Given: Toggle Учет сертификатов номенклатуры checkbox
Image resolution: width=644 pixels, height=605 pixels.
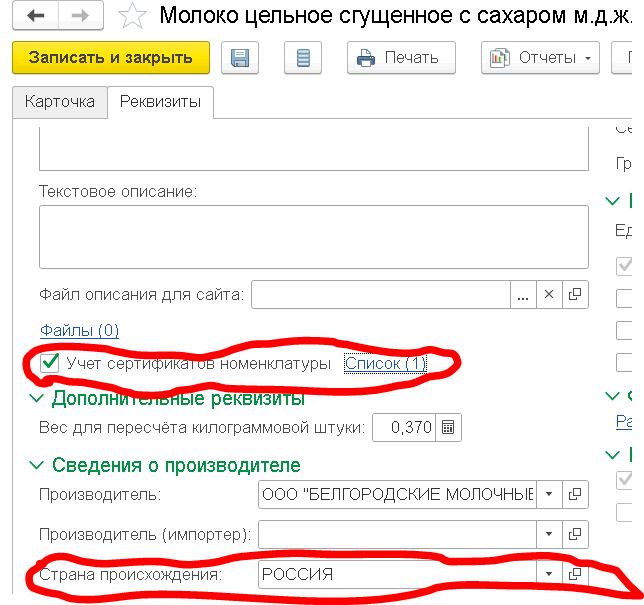Looking at the screenshot, I should 49,364.
